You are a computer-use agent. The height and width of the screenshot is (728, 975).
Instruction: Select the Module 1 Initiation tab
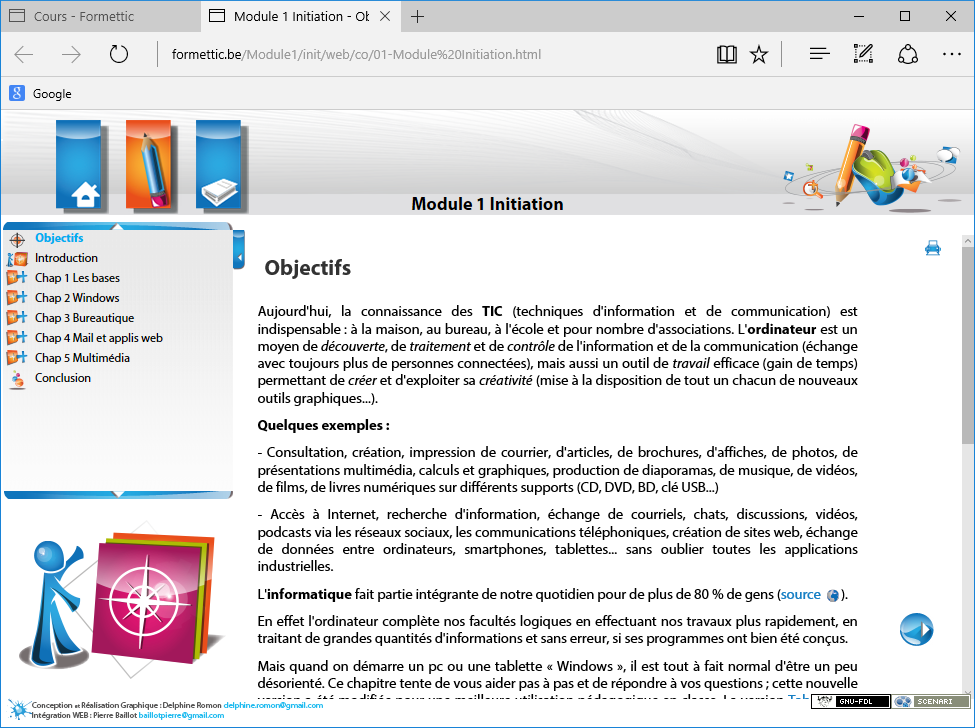coord(302,16)
